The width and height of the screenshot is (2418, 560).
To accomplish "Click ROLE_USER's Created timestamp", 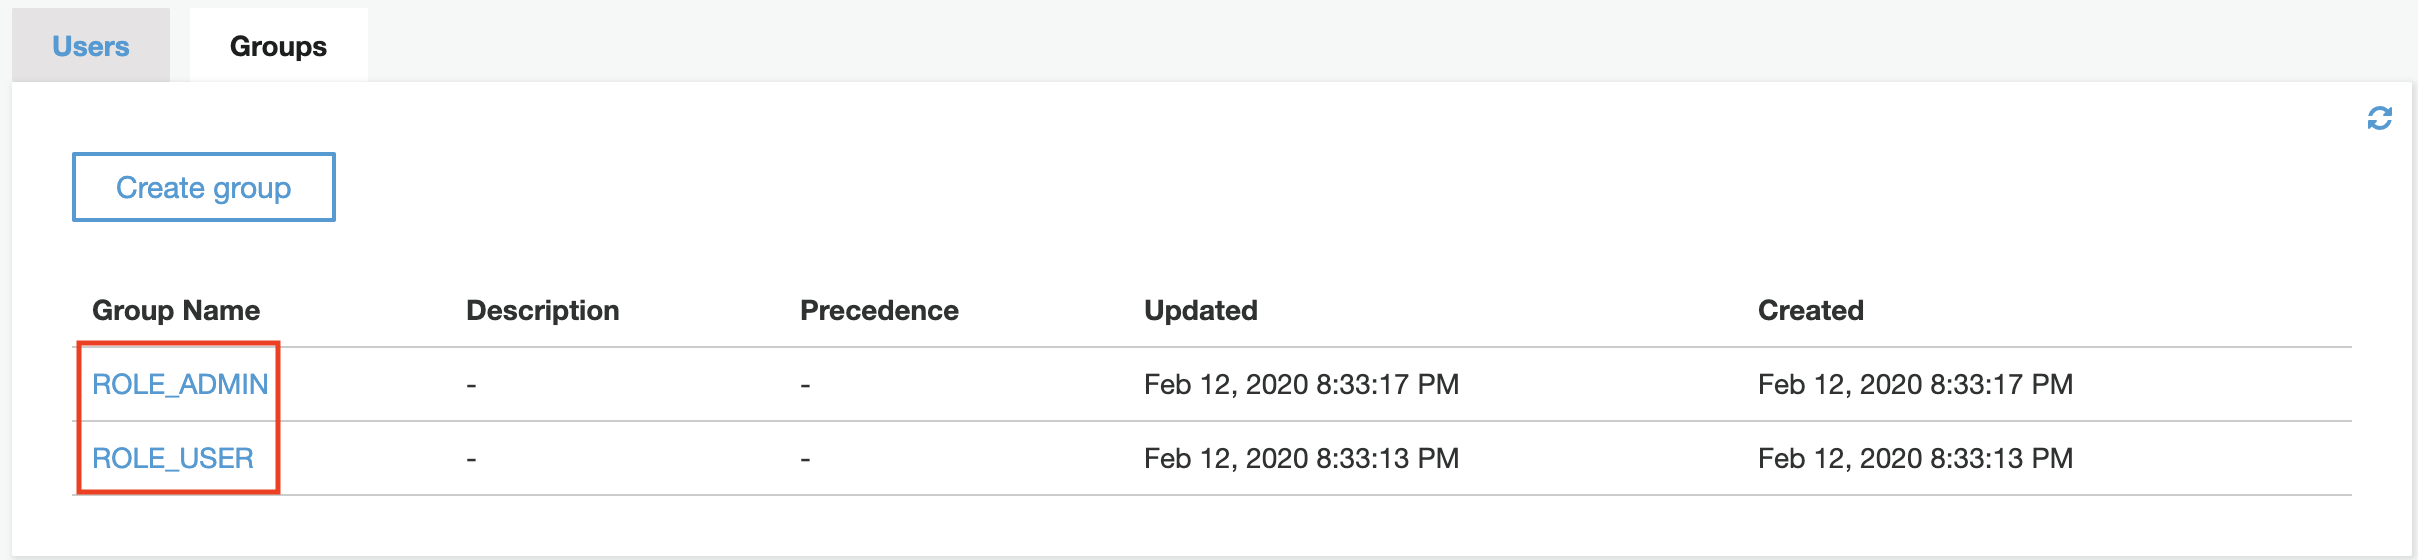I will 1915,458.
